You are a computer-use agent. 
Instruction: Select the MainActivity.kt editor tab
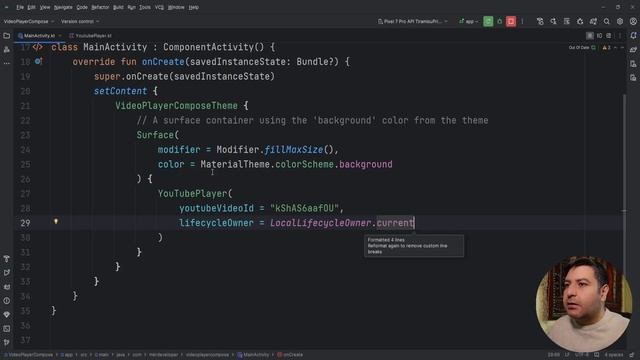coord(39,36)
